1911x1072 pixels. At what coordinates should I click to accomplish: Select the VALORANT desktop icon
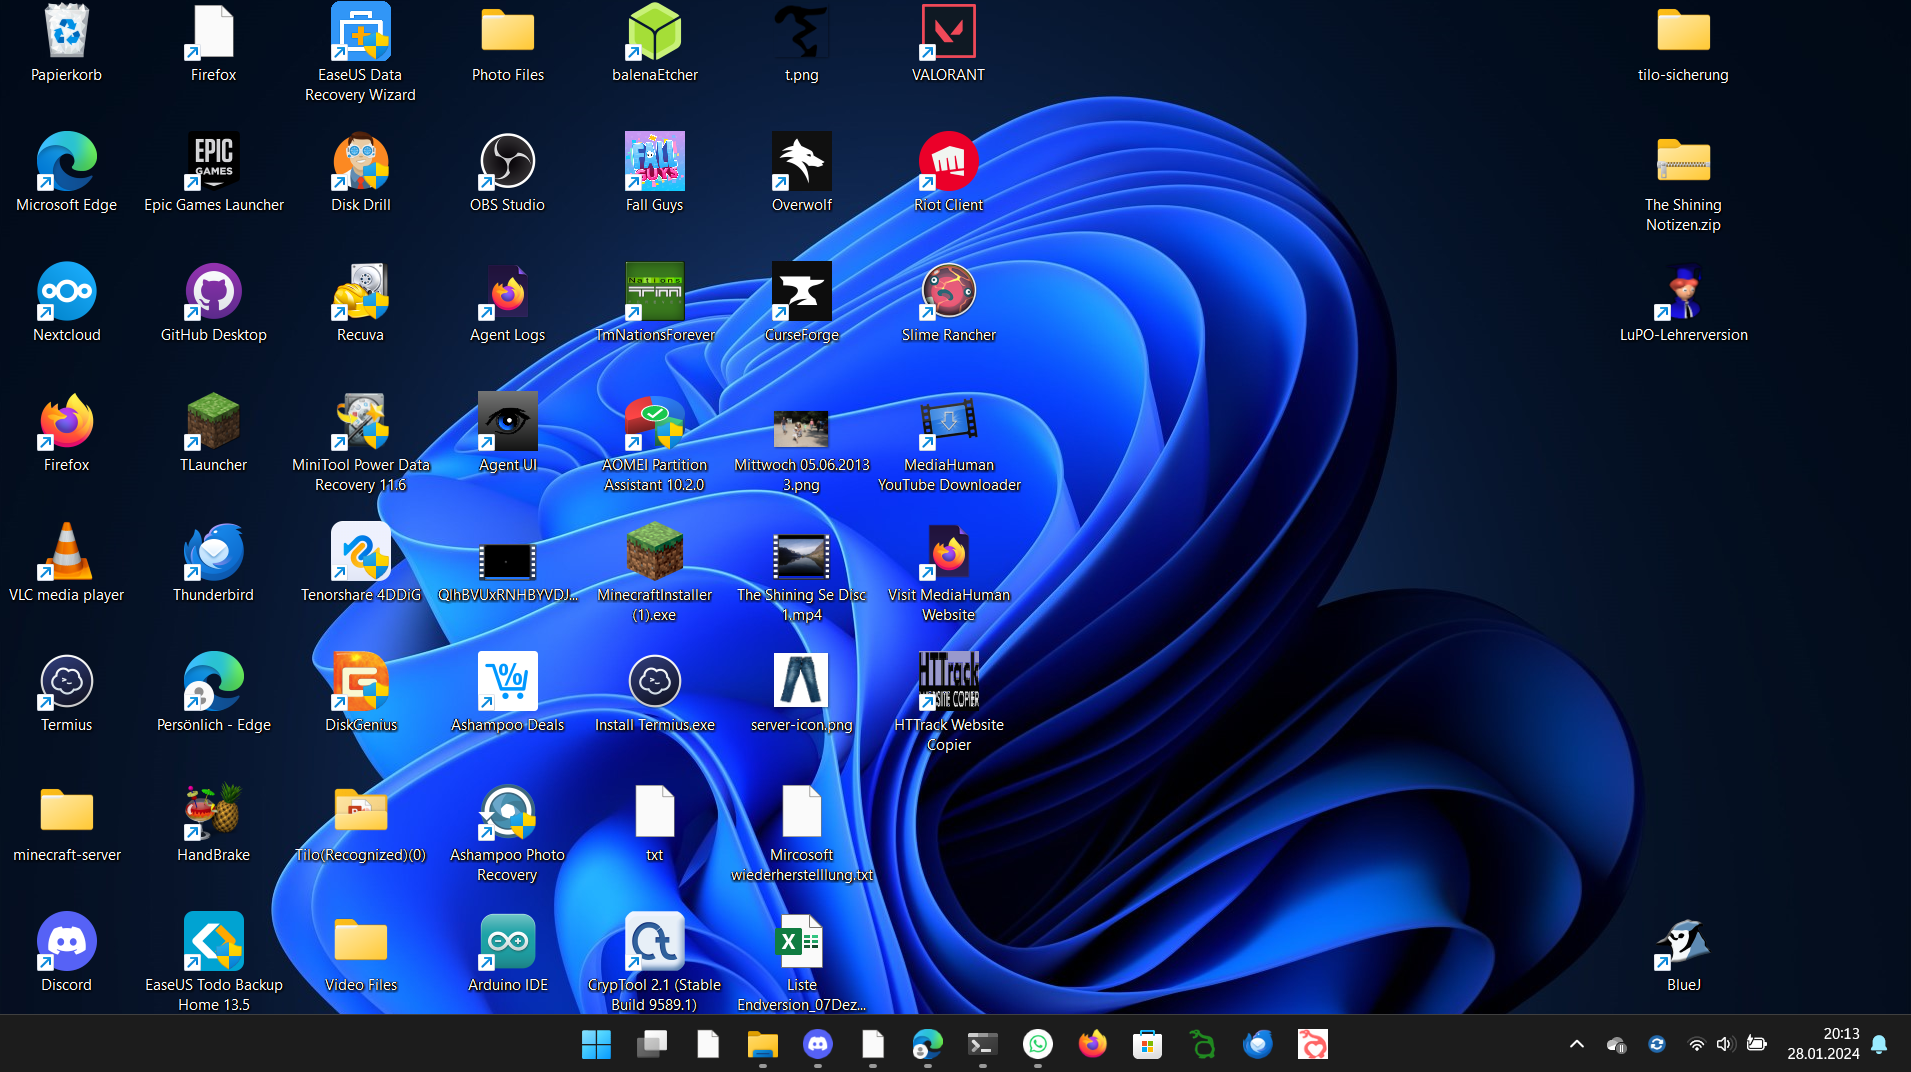click(x=947, y=33)
